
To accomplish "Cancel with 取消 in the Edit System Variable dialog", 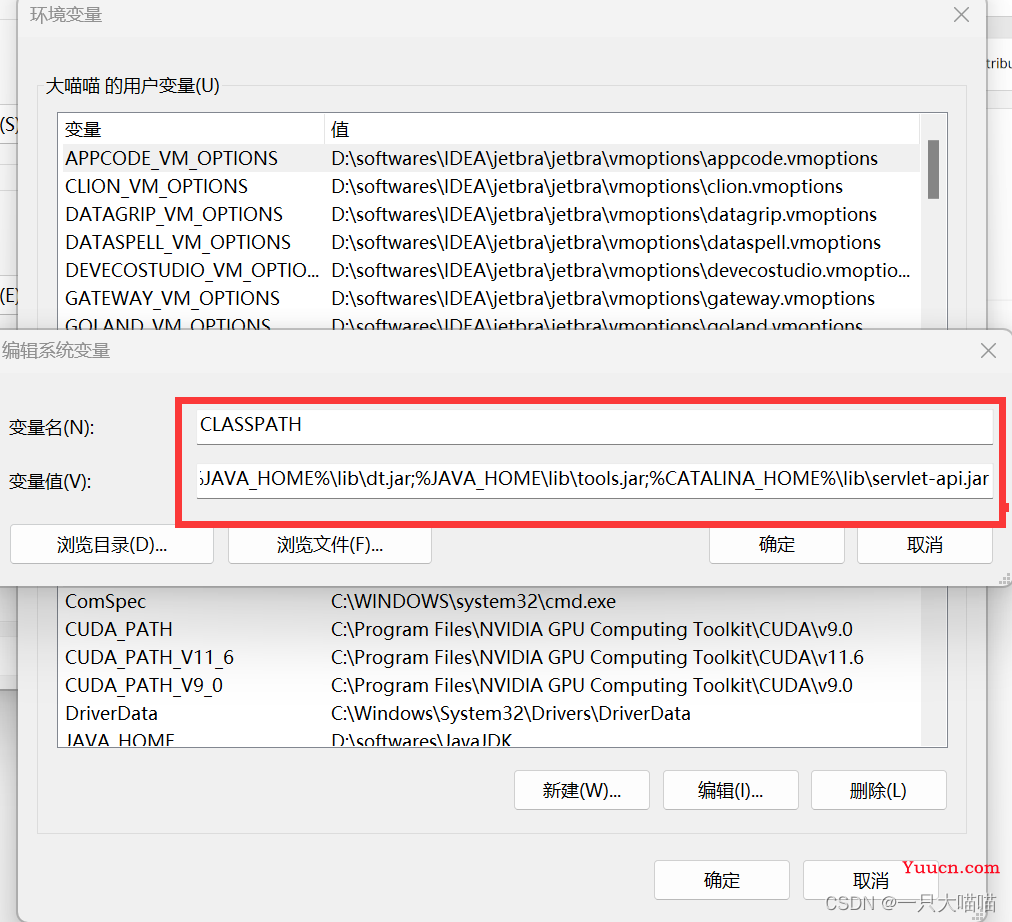I will [924, 545].
